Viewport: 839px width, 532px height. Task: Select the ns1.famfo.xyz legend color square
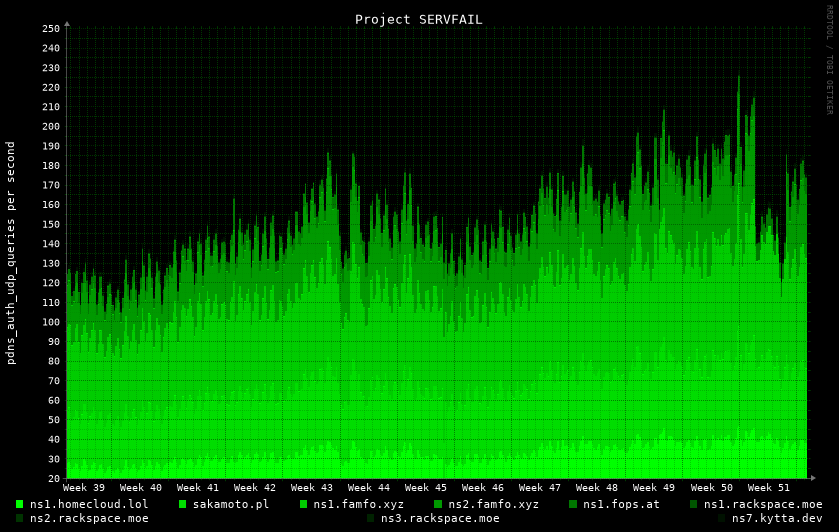point(304,504)
